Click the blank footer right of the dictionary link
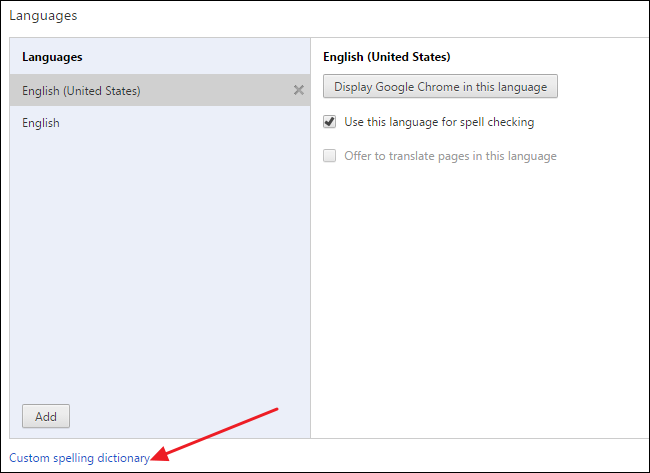This screenshot has height=473, width=650. click(x=420, y=457)
